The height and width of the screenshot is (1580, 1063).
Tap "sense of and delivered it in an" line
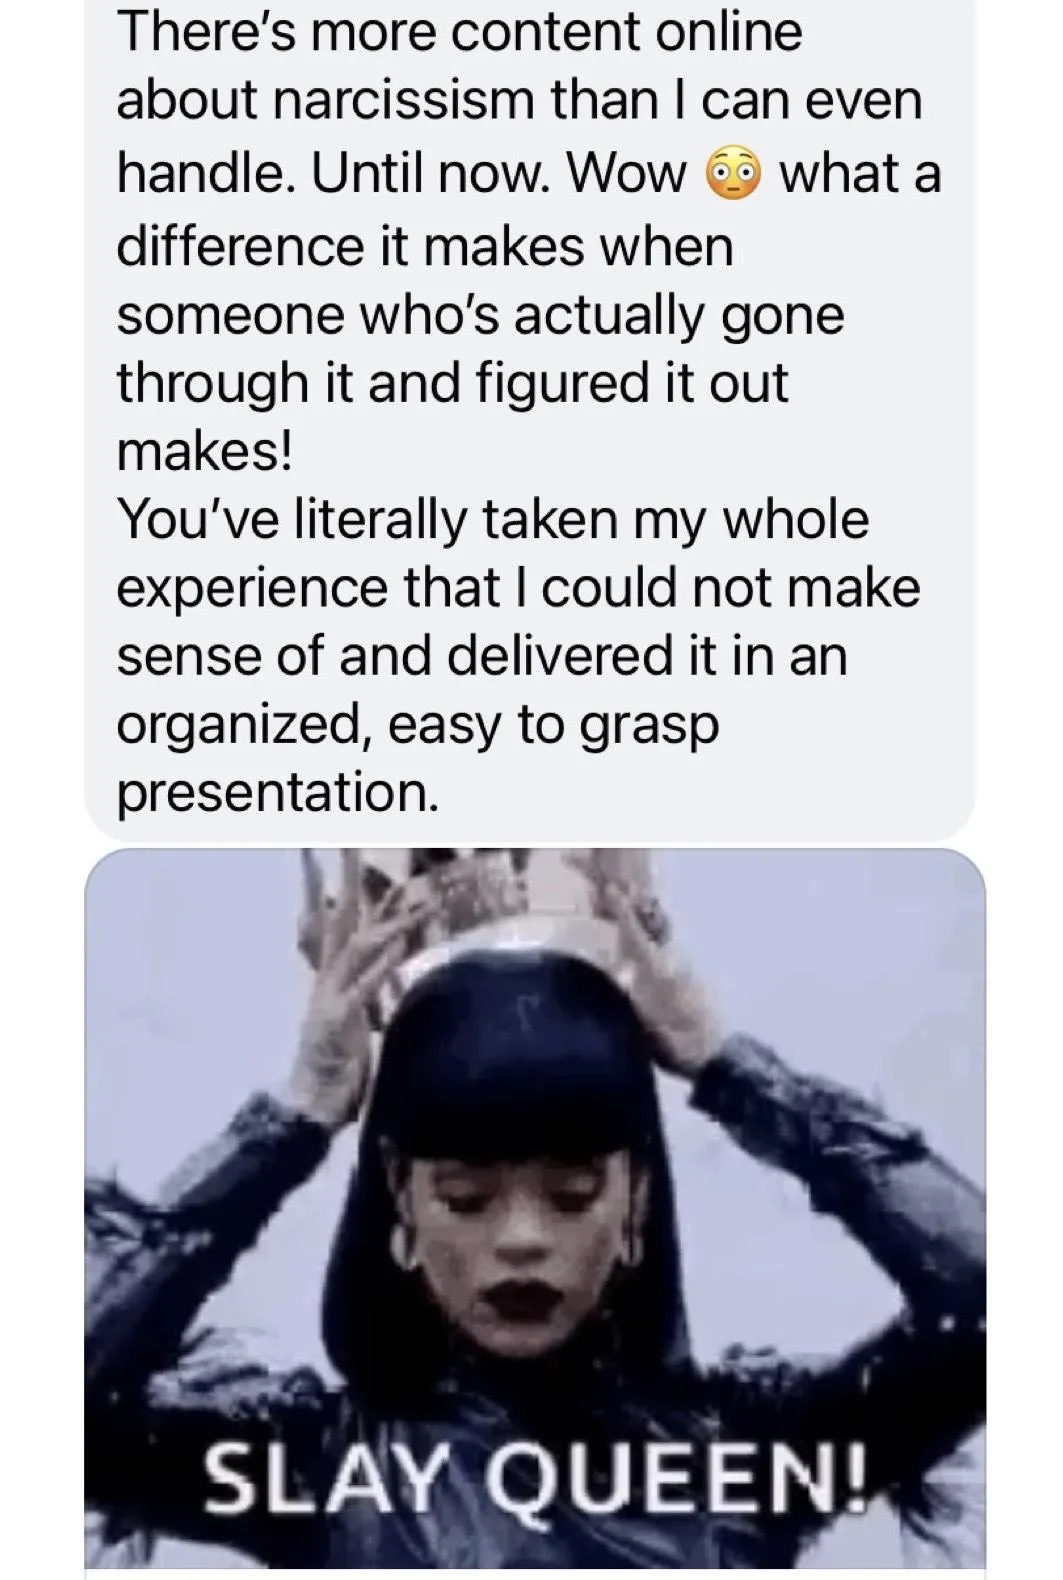(482, 656)
